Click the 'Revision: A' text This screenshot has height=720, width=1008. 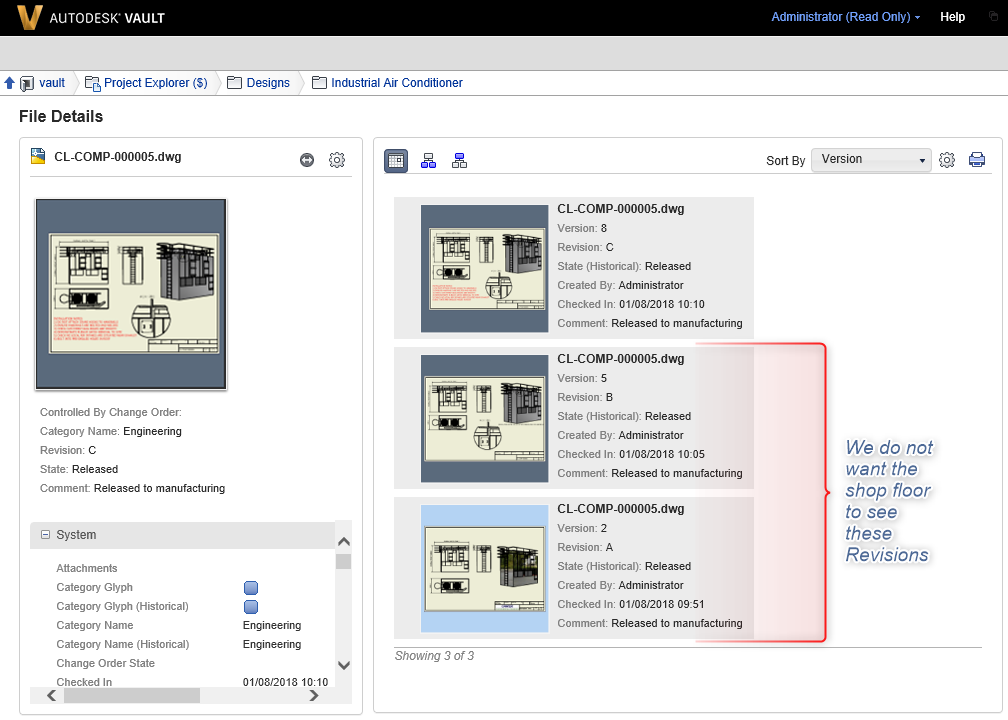point(585,547)
